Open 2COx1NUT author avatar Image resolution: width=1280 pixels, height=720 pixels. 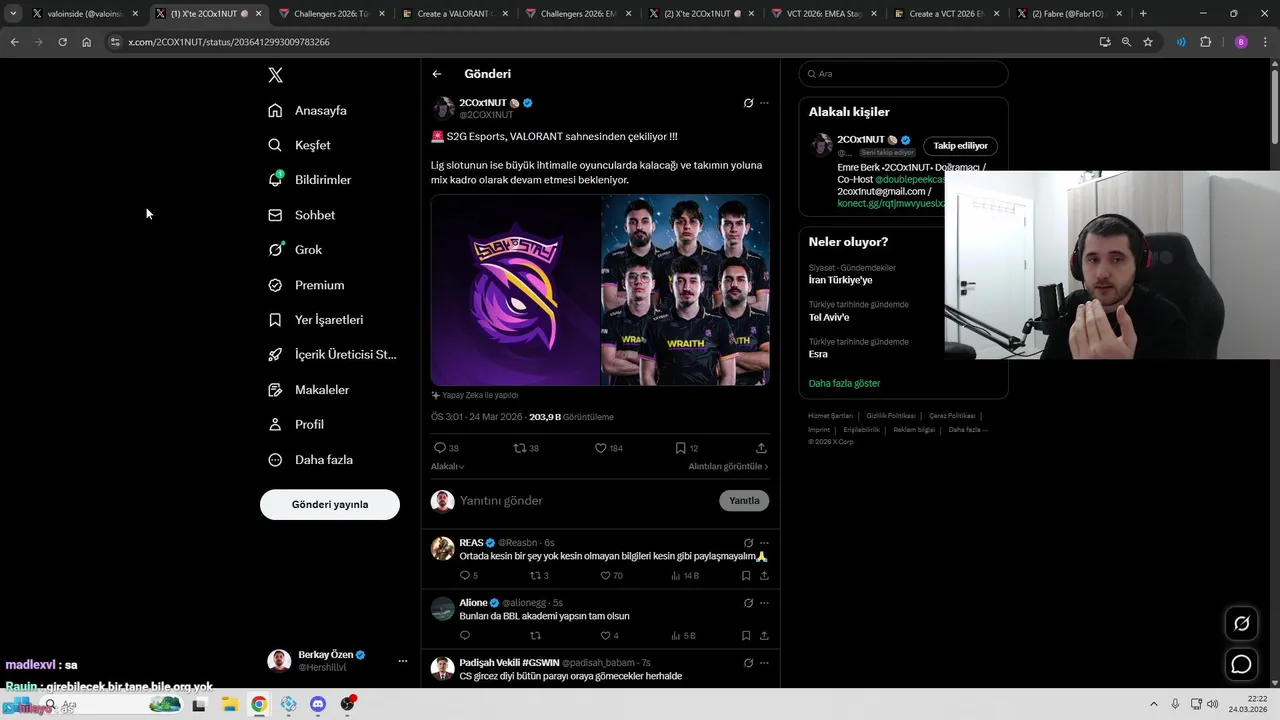(x=443, y=108)
